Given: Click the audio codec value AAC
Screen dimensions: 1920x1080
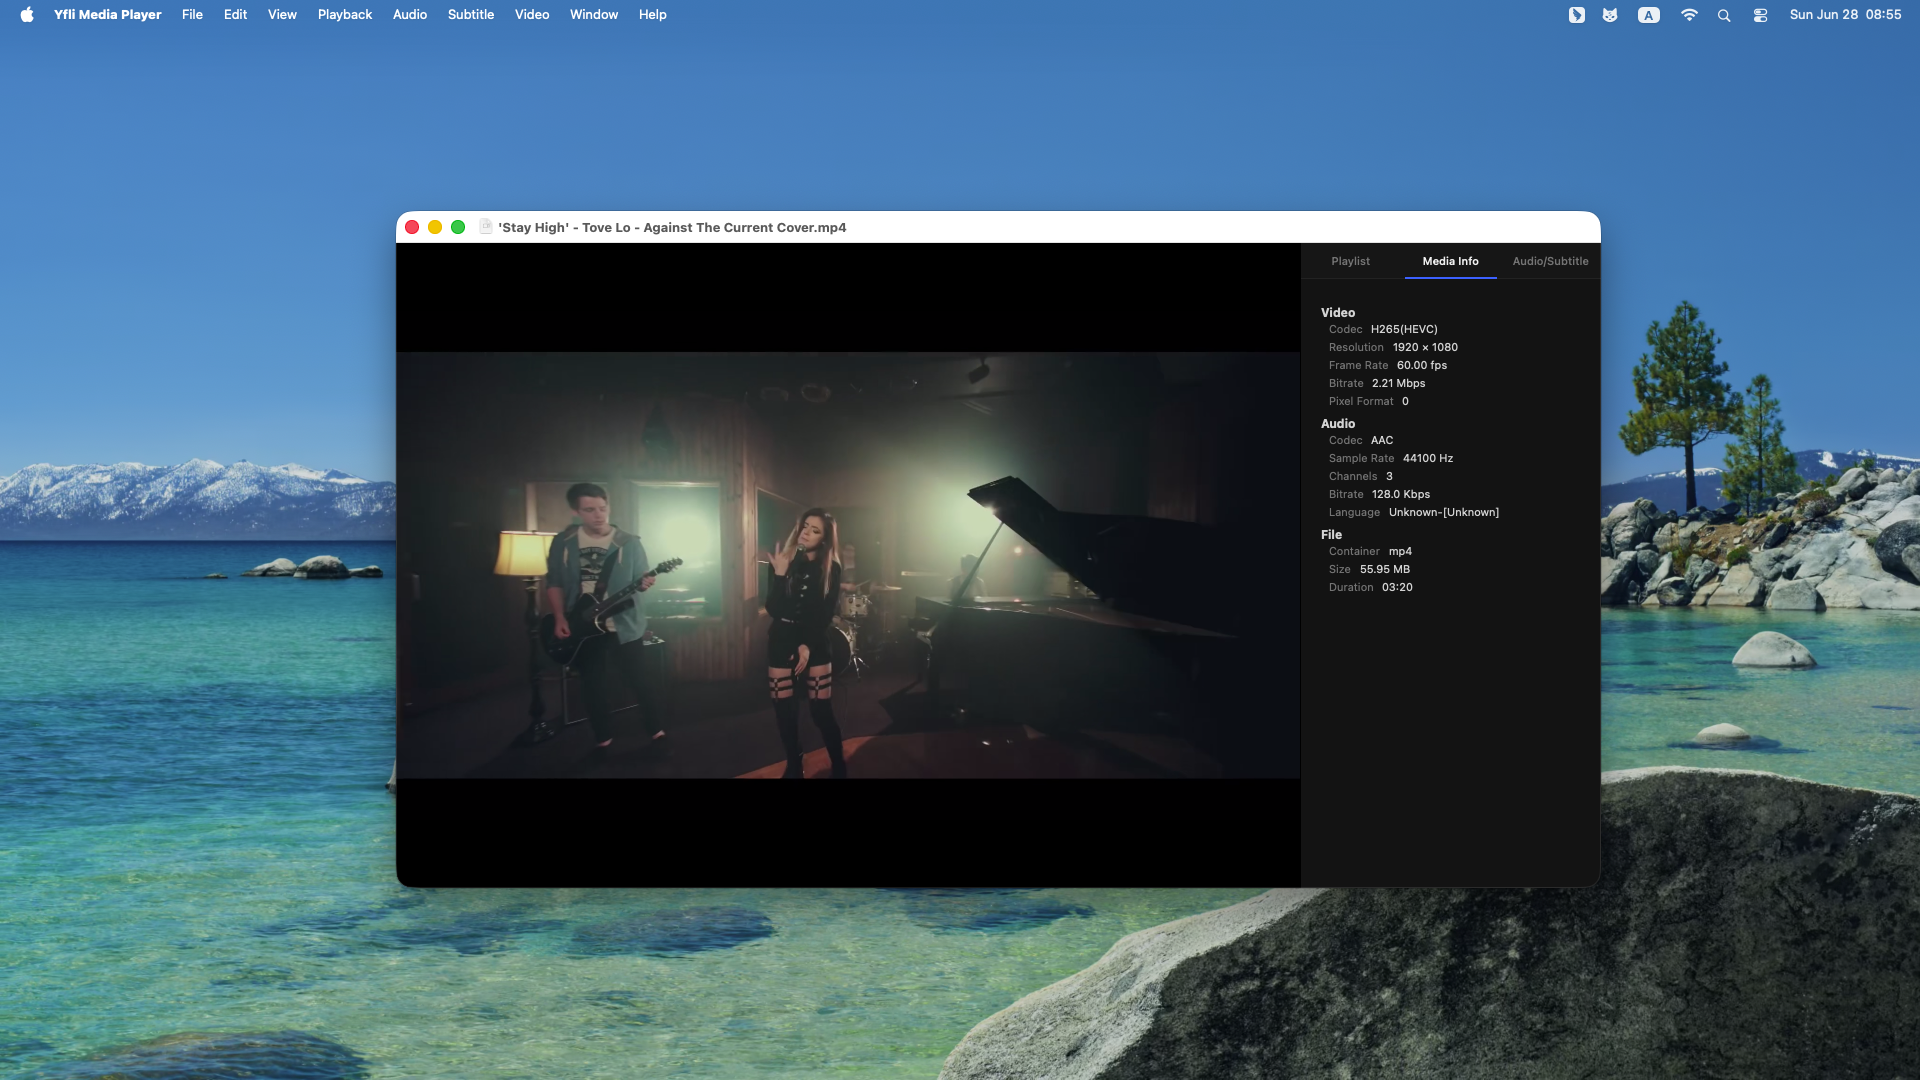Looking at the screenshot, I should tap(1382, 440).
